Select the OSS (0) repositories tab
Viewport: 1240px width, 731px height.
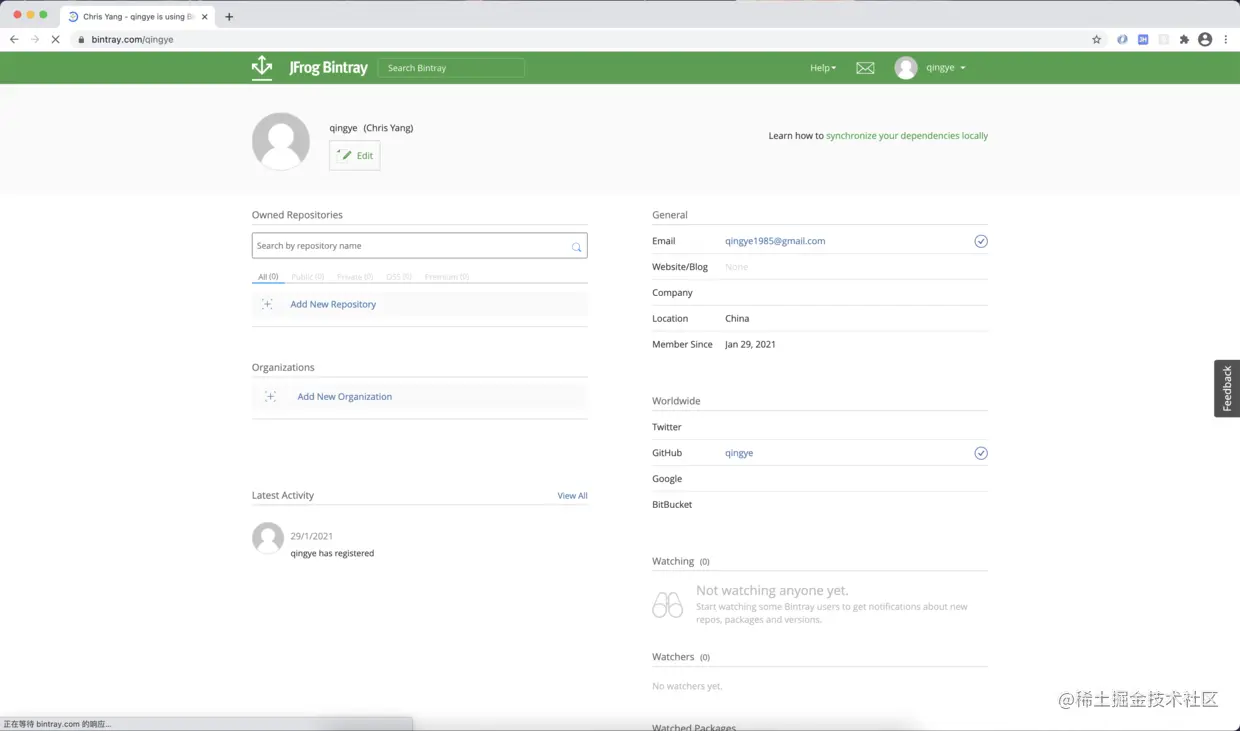pyautogui.click(x=399, y=277)
